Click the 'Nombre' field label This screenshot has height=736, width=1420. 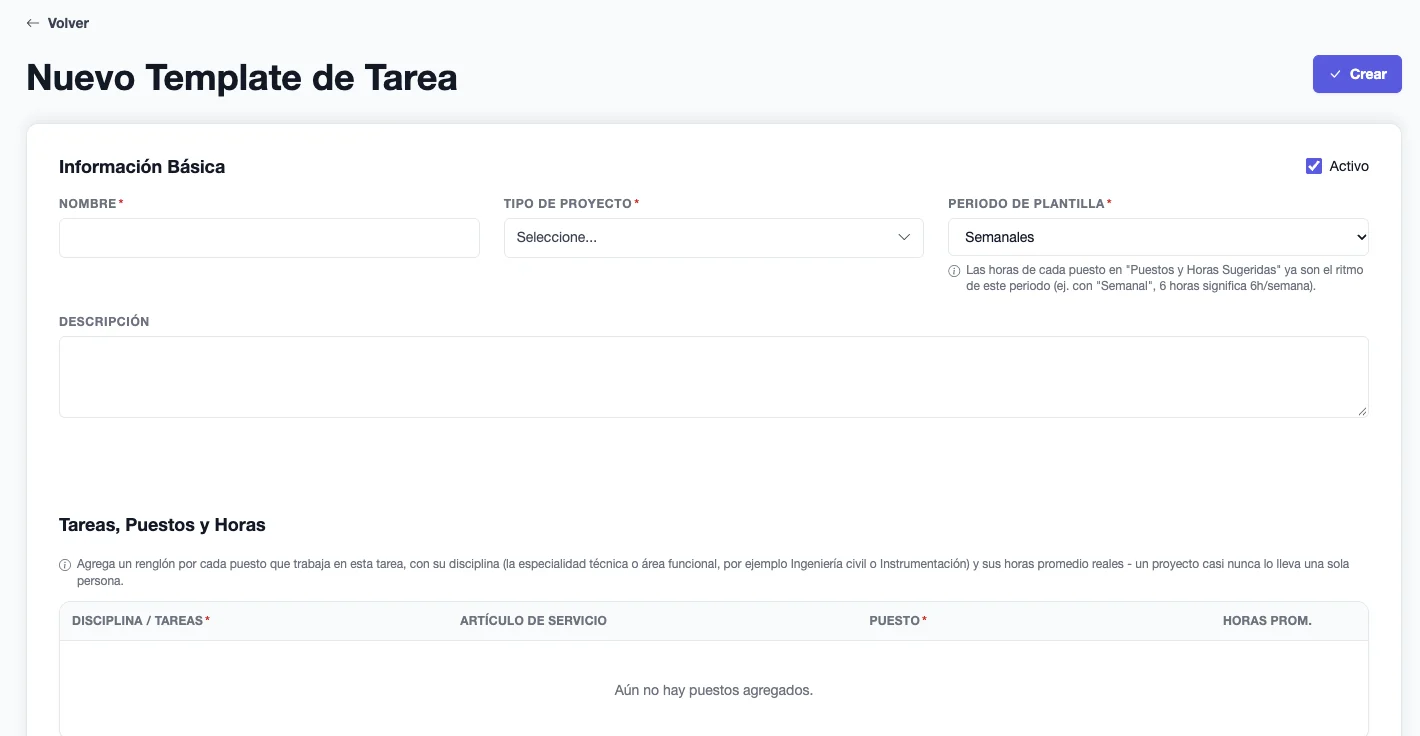point(91,204)
